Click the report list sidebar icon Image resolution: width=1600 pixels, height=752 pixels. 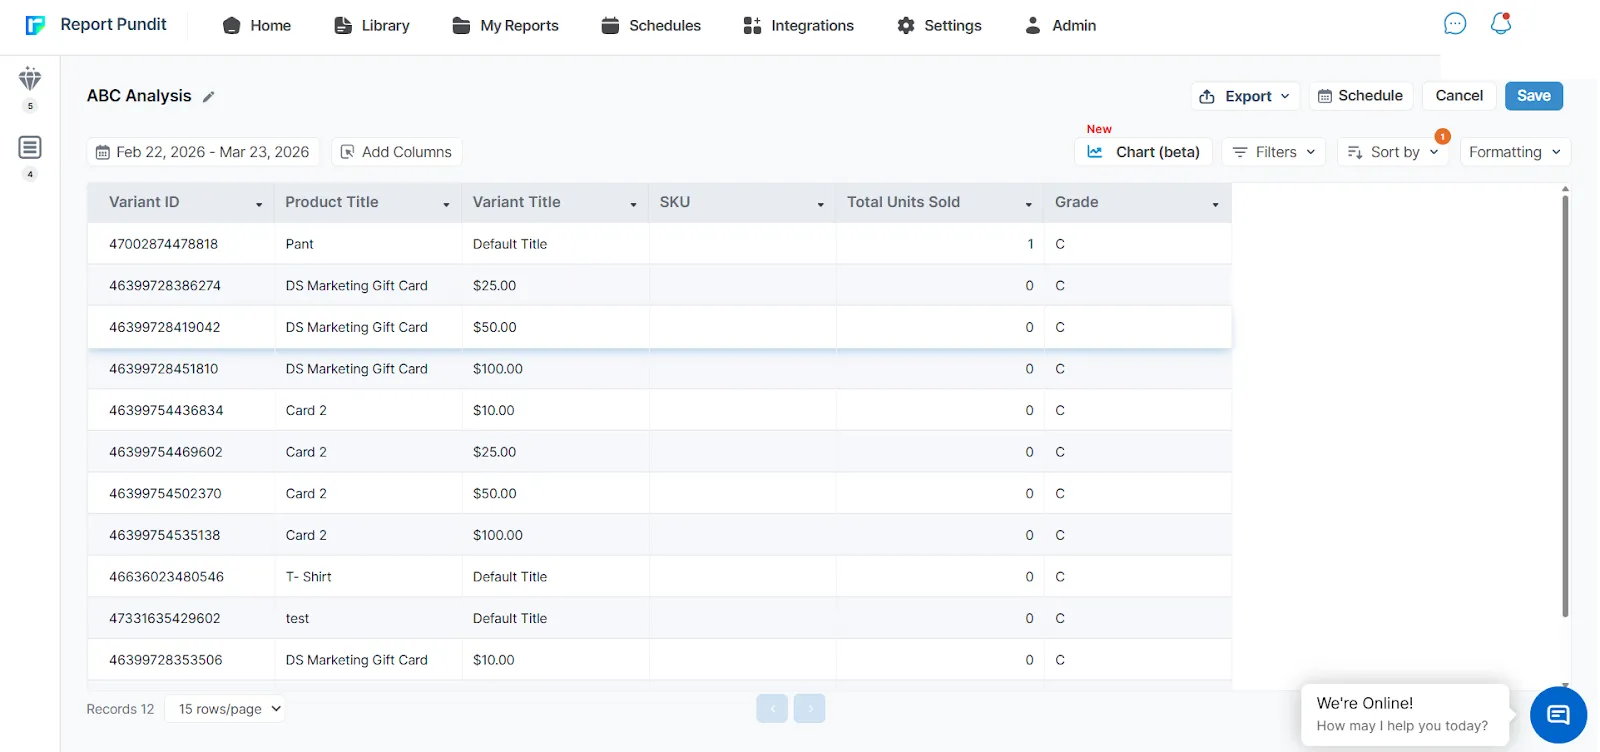(30, 148)
